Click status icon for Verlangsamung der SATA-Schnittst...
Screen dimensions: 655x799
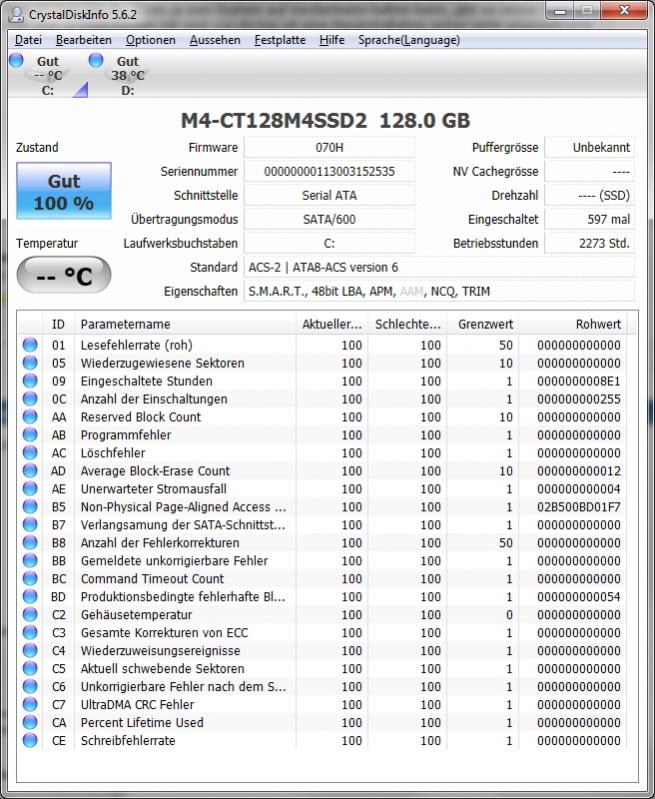click(x=30, y=525)
